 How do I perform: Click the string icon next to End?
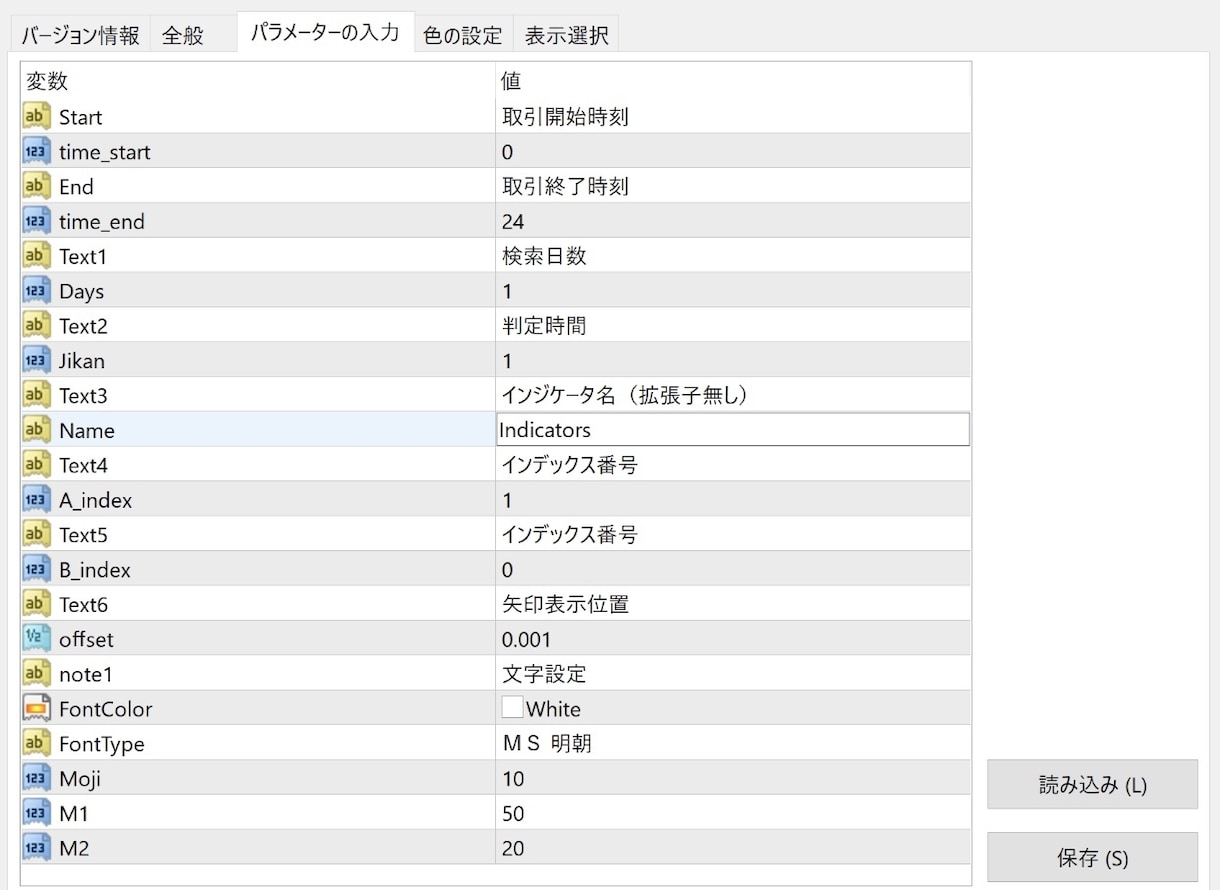coord(36,187)
